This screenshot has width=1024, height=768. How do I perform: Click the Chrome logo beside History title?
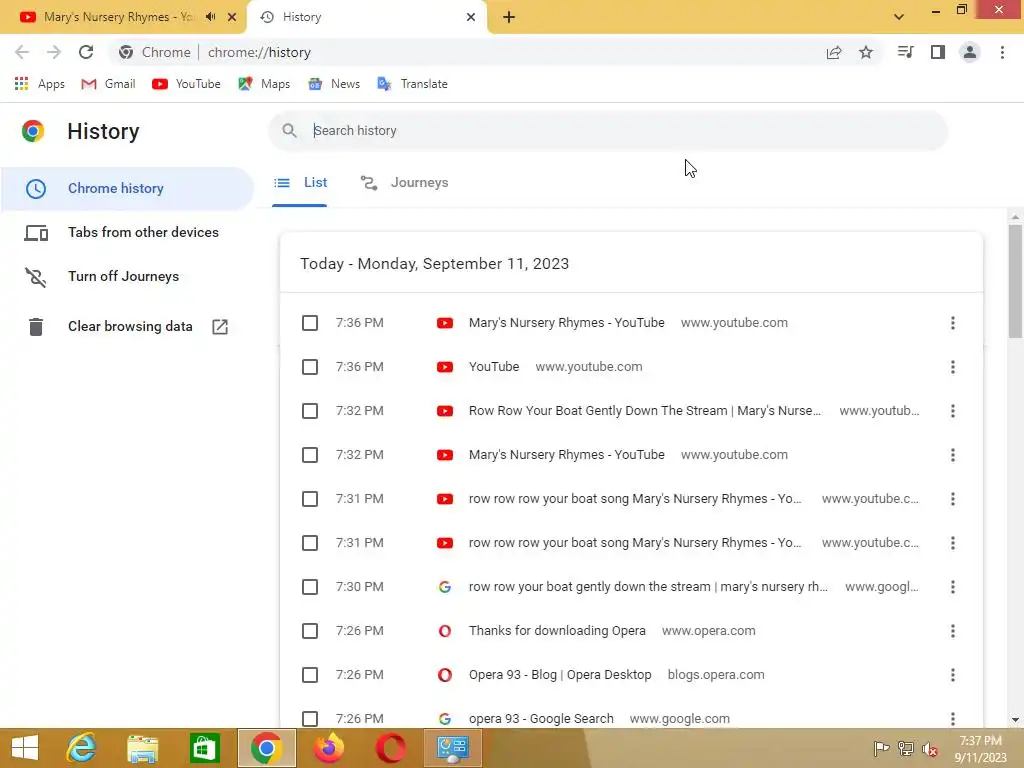(33, 131)
